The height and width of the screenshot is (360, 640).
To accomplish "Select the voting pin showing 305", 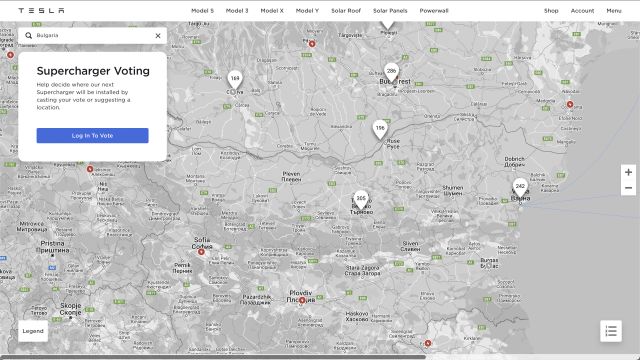I will point(361,200).
